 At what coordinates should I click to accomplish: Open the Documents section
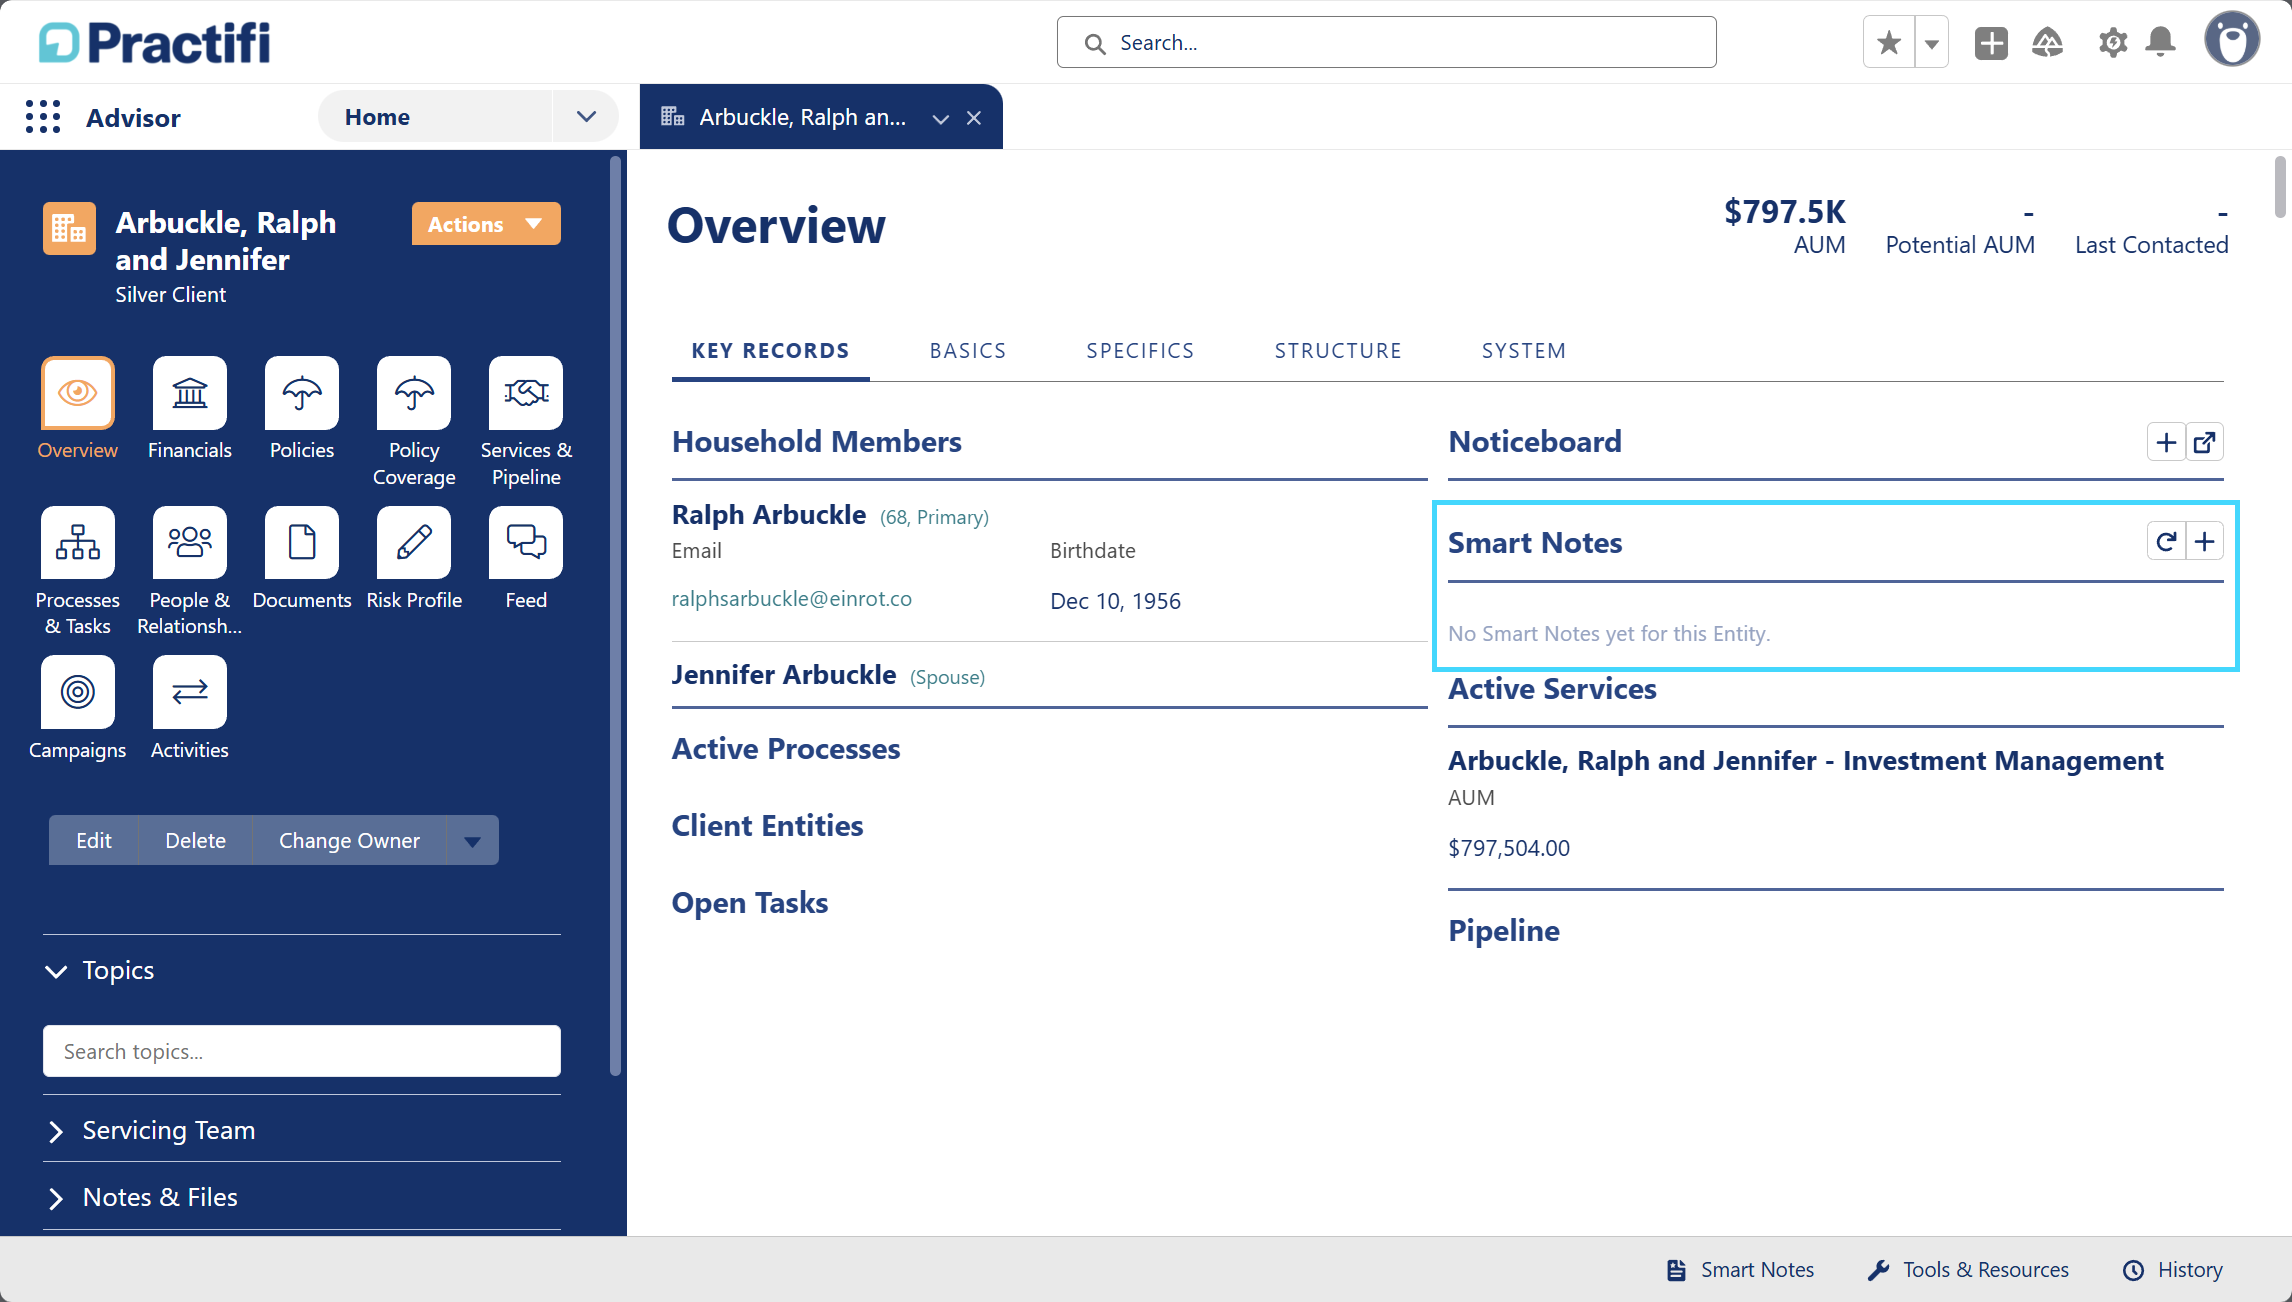point(302,543)
